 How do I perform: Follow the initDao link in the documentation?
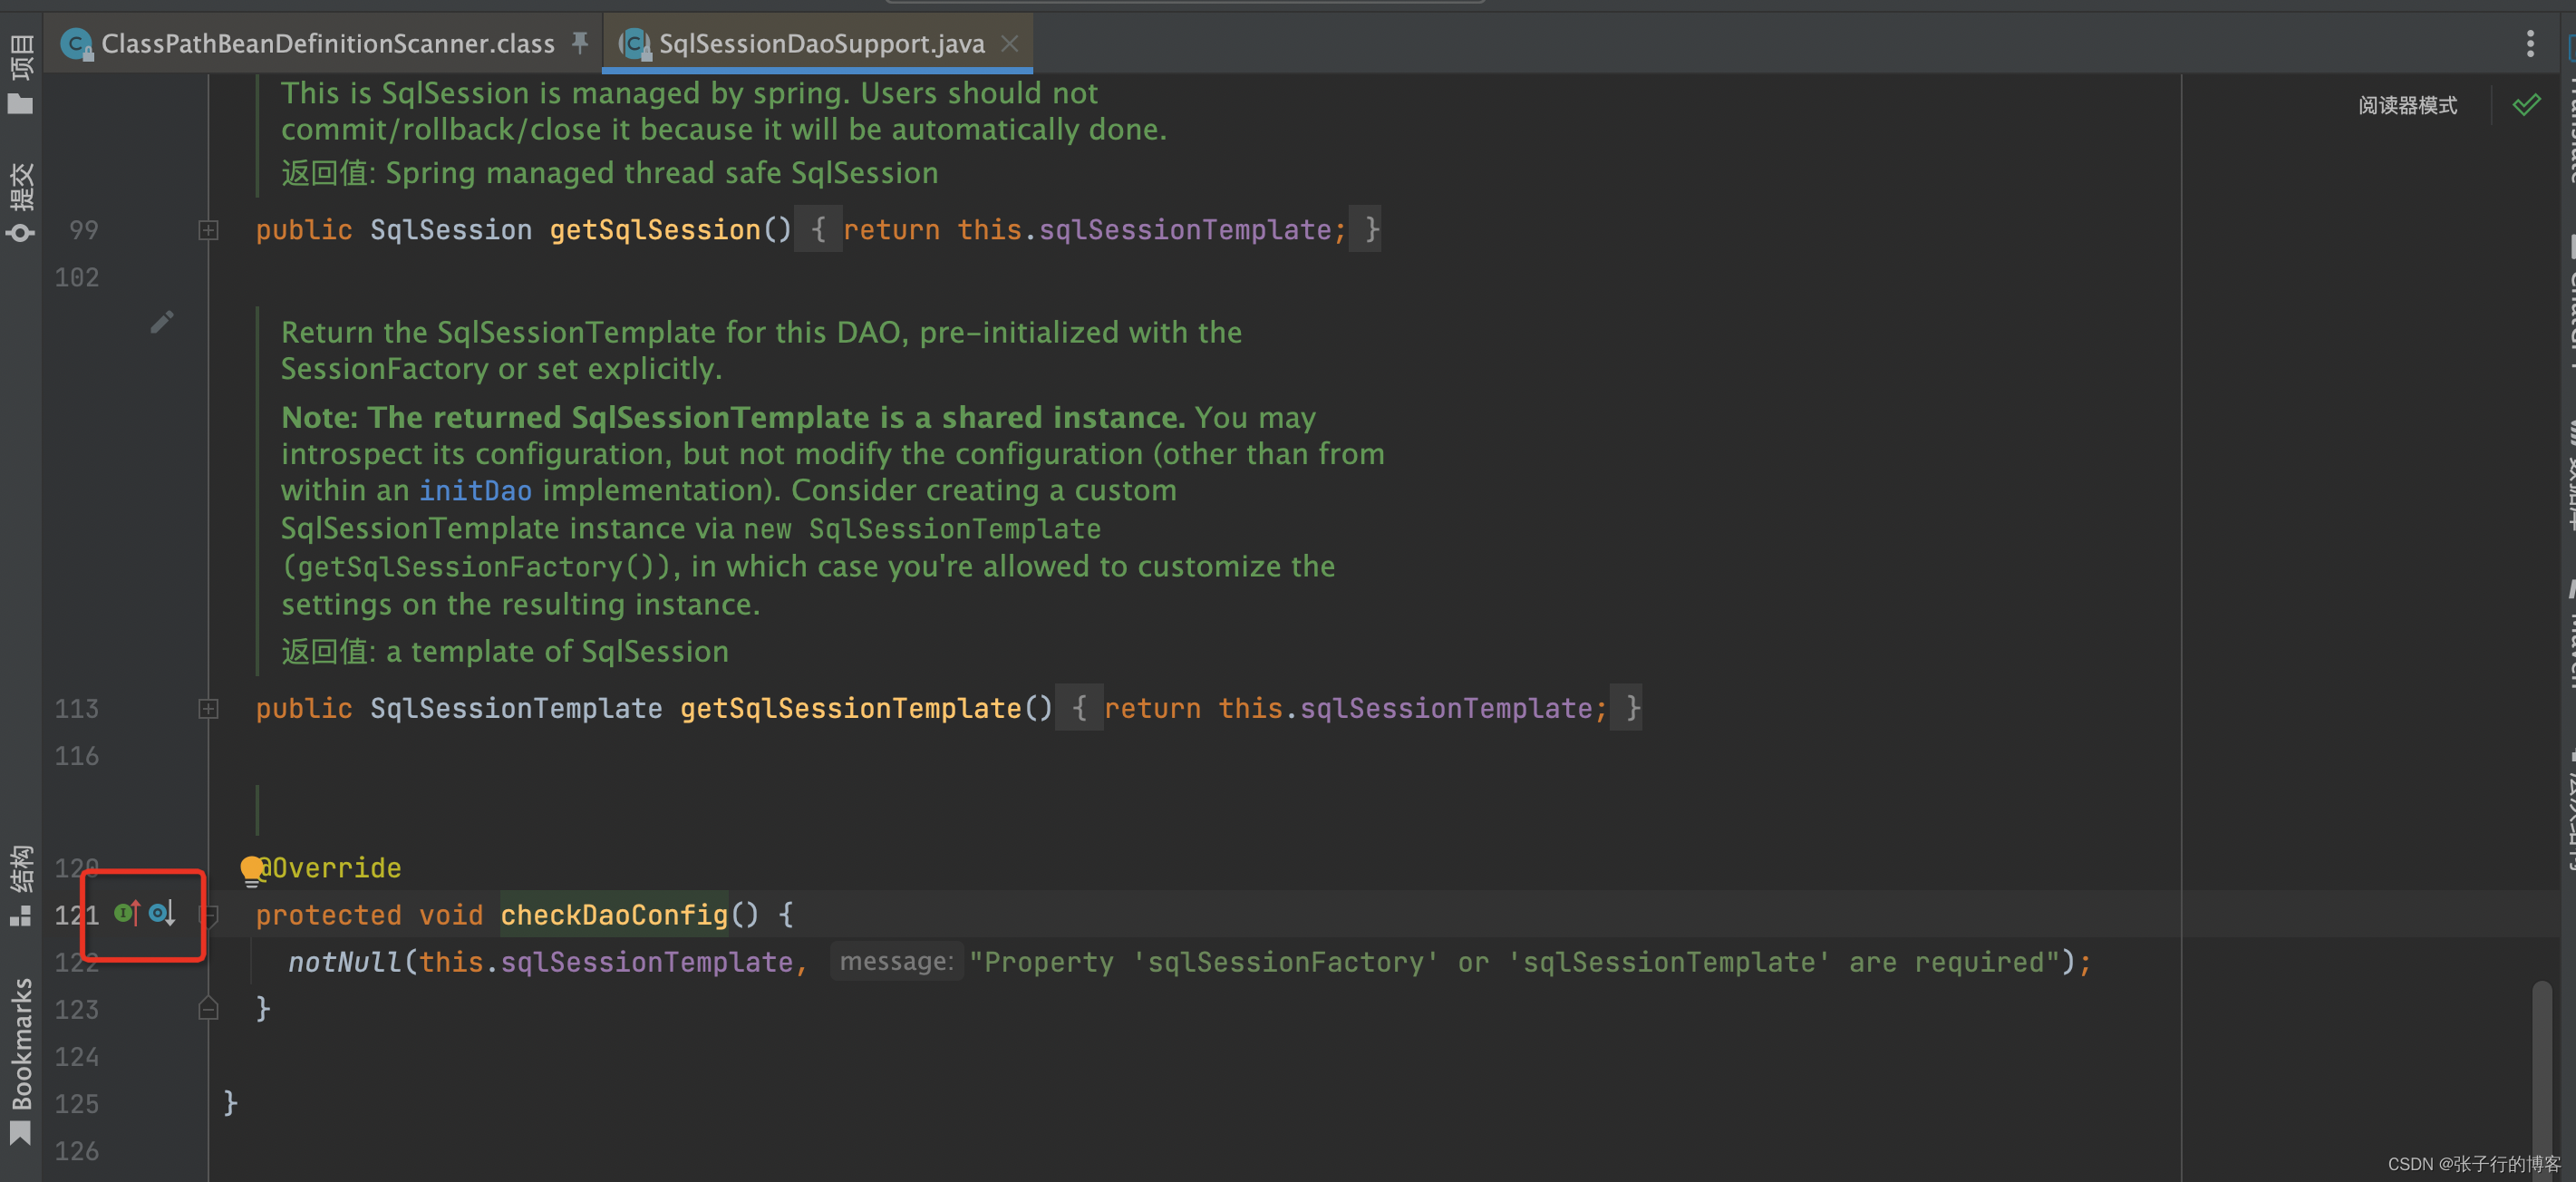[x=475, y=491]
